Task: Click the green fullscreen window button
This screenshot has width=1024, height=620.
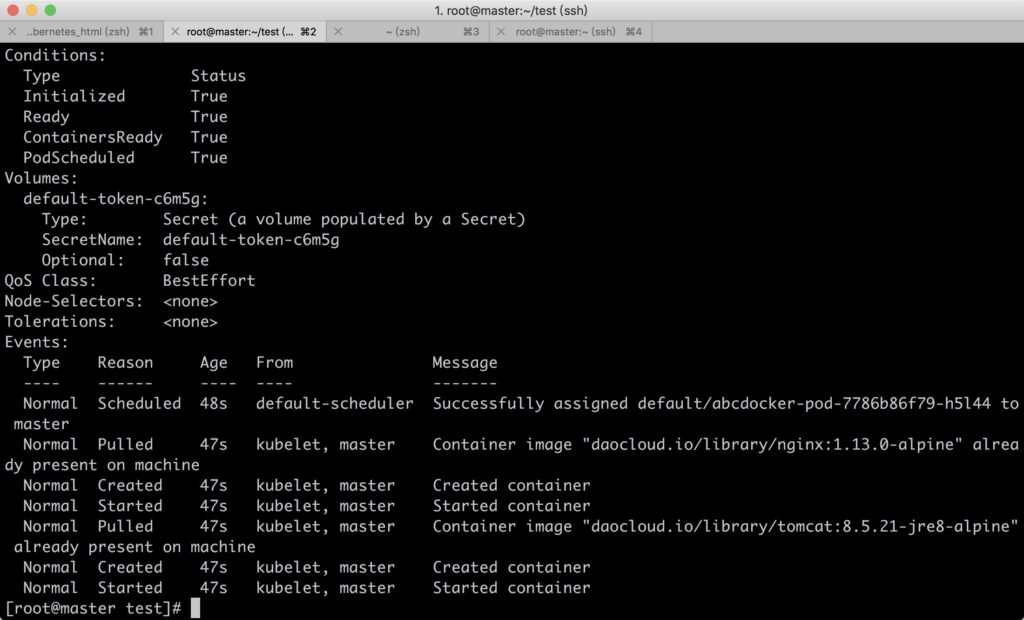Action: pos(50,10)
